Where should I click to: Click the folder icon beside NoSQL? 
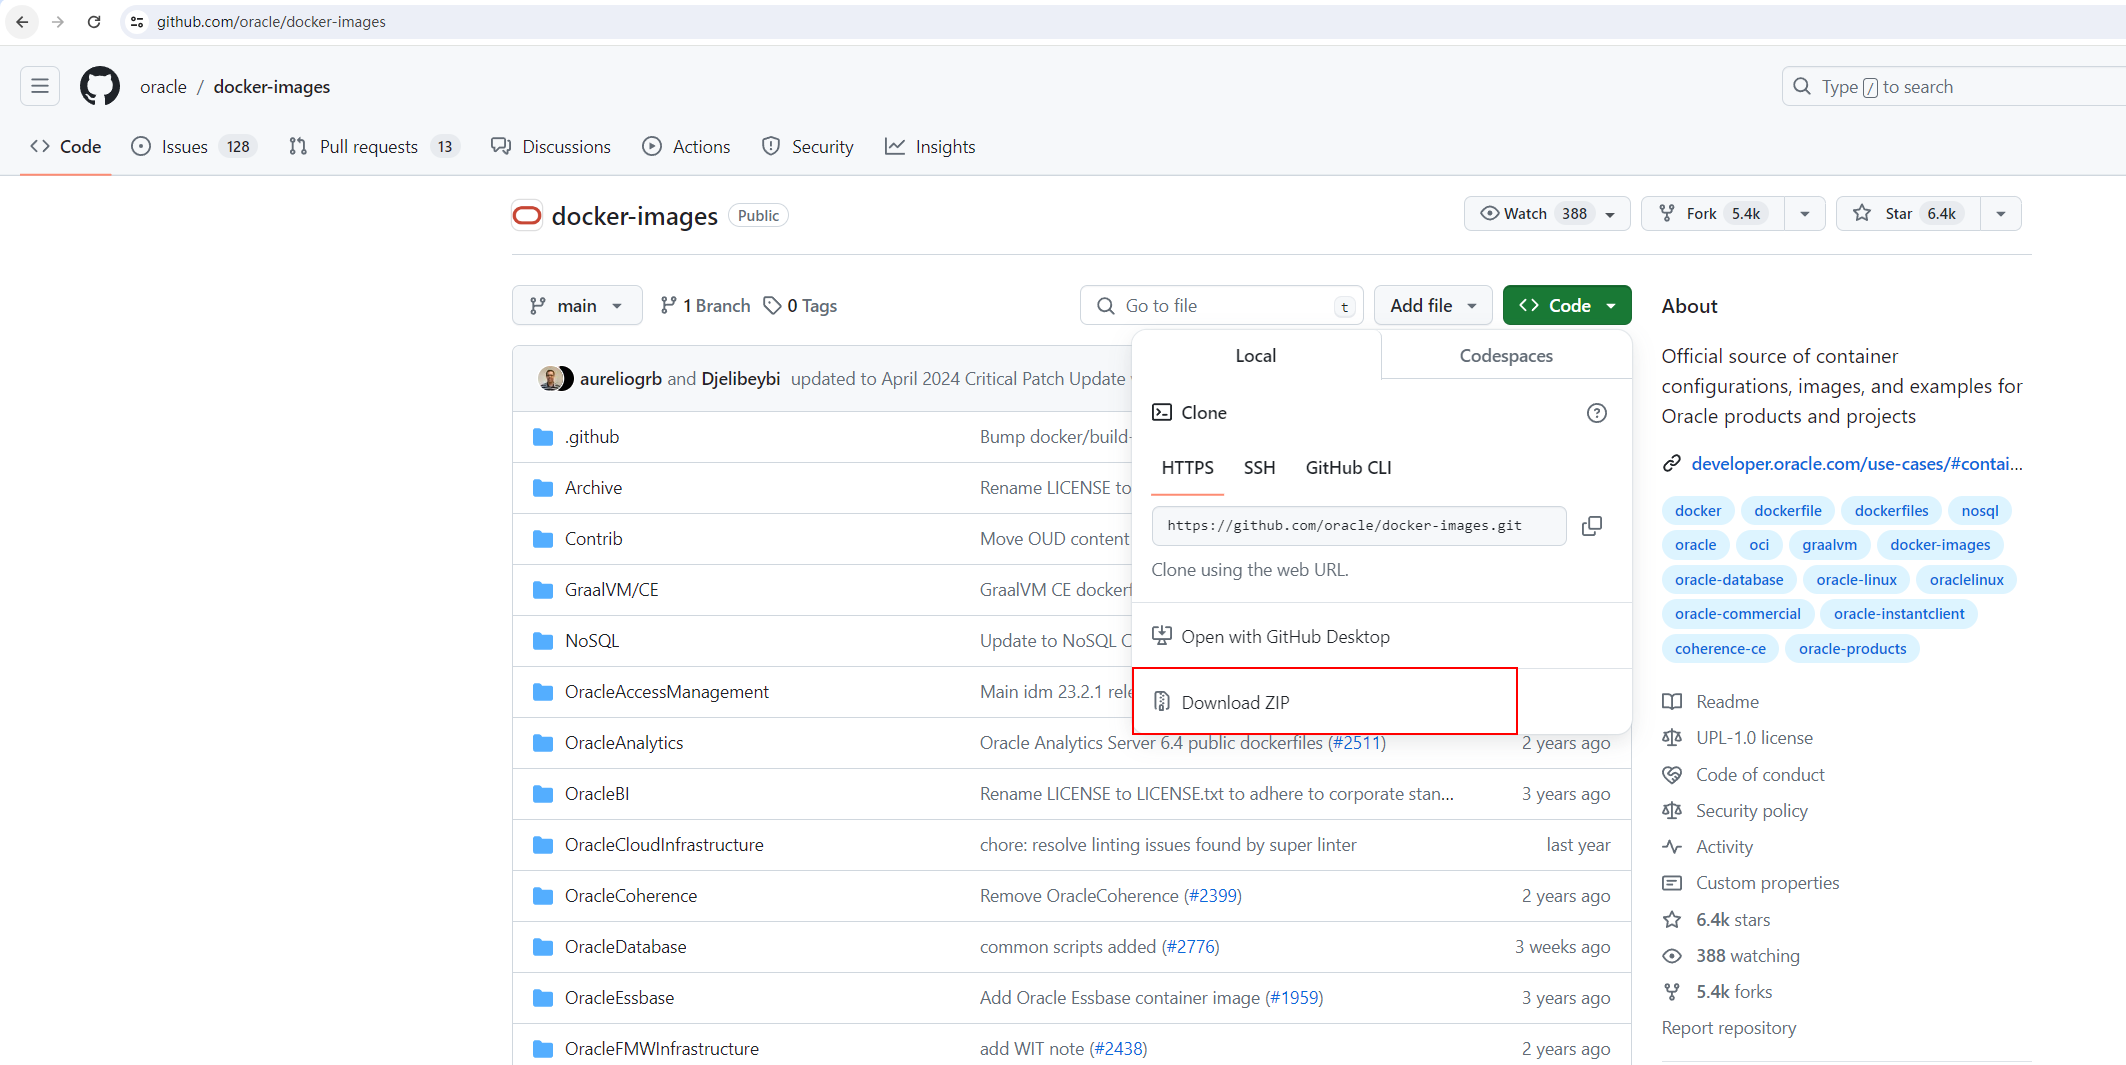tap(543, 641)
